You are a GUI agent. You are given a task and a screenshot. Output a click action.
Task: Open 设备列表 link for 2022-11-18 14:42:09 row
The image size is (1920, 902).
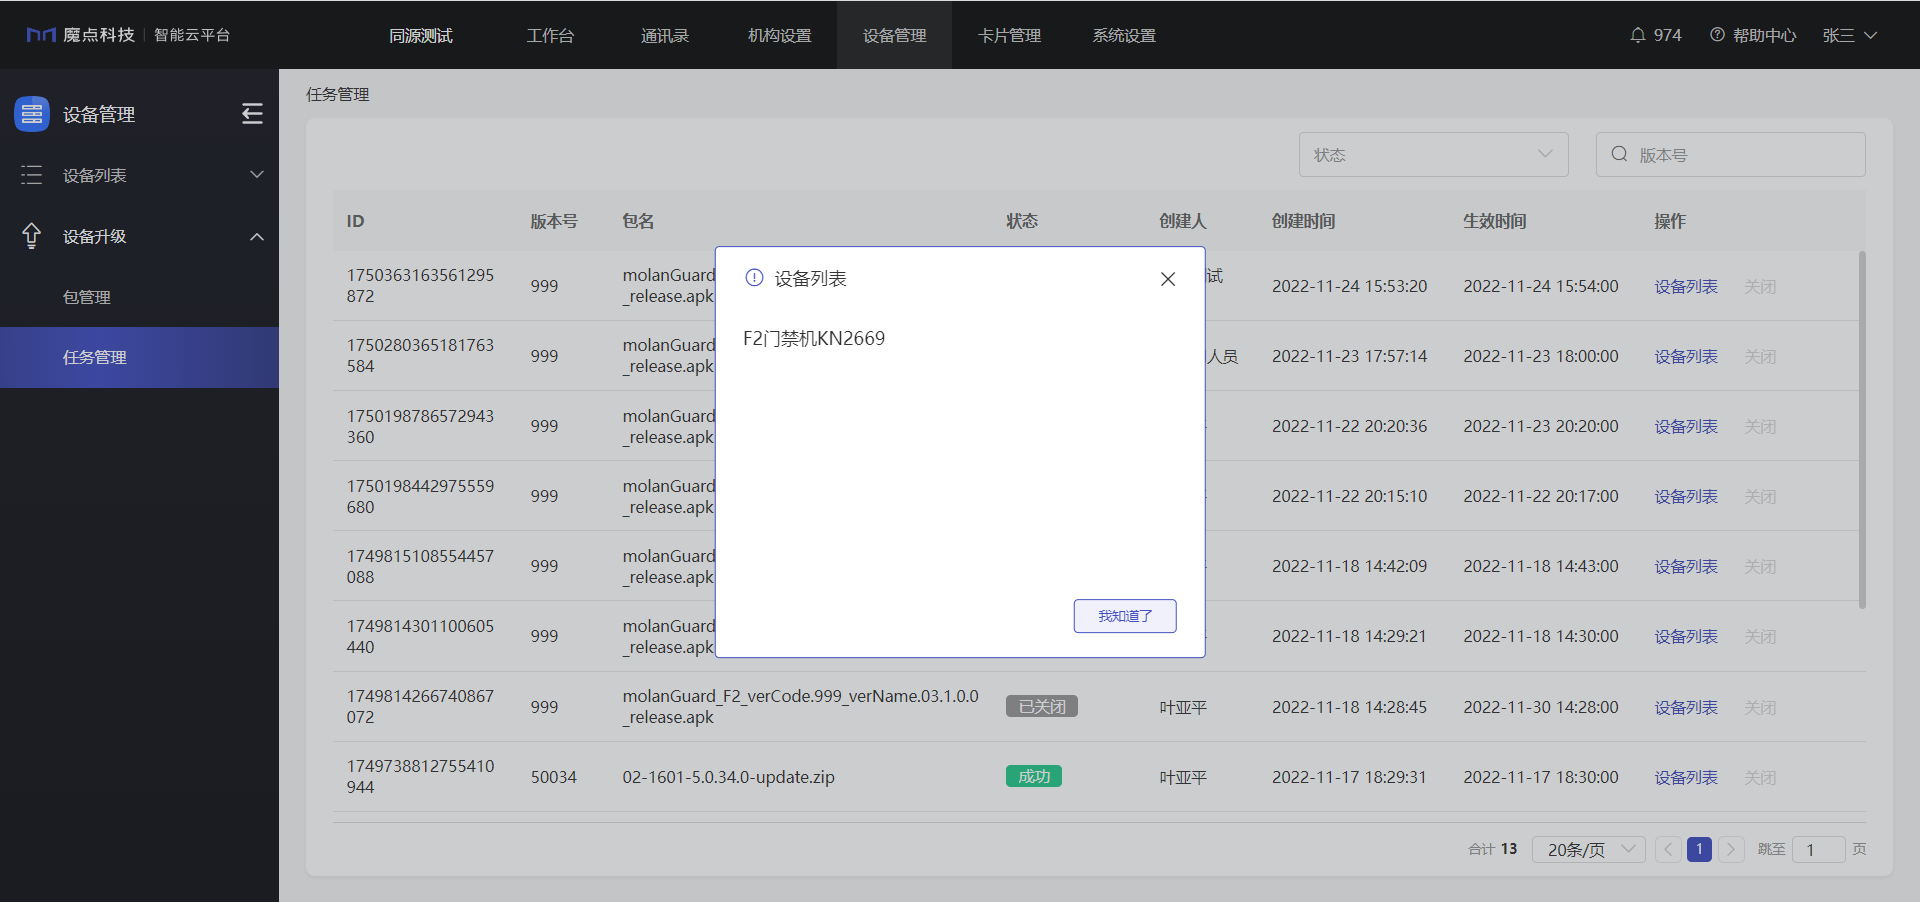[x=1686, y=566]
